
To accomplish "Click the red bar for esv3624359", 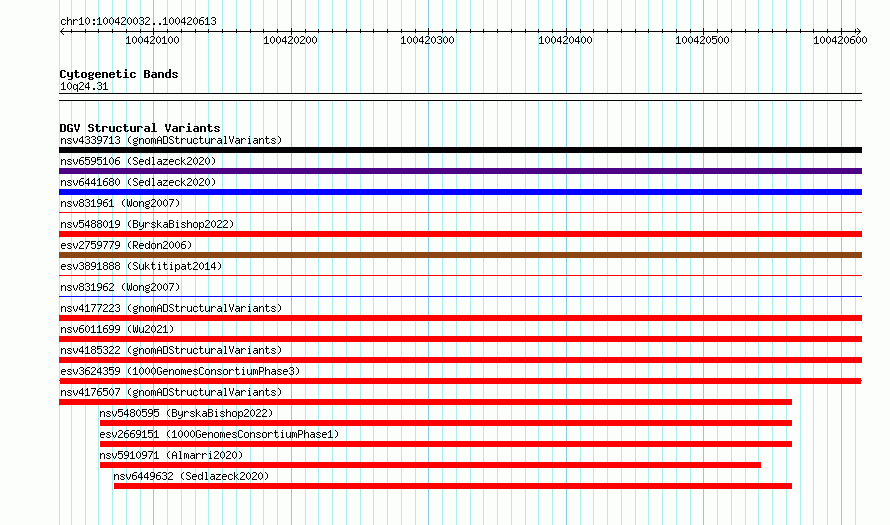I will point(460,381).
